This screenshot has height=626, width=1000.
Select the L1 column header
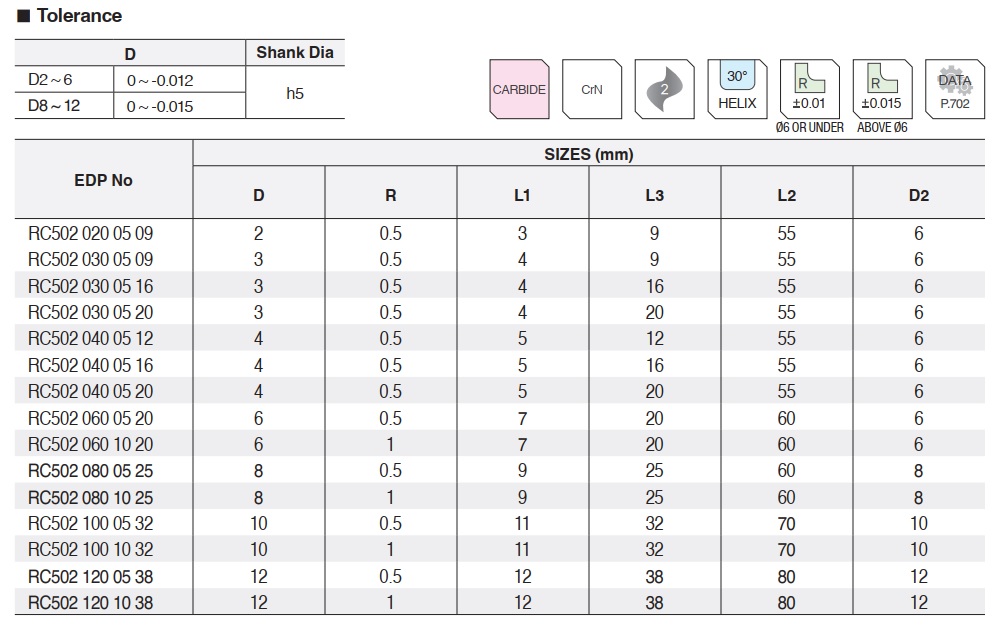click(522, 195)
